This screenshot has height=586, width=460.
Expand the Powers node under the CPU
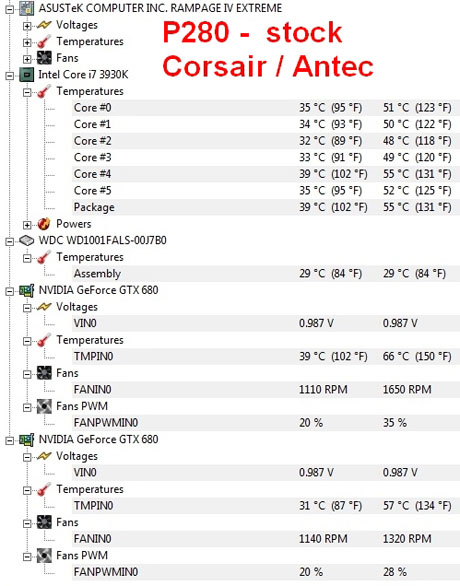[x=27, y=225]
